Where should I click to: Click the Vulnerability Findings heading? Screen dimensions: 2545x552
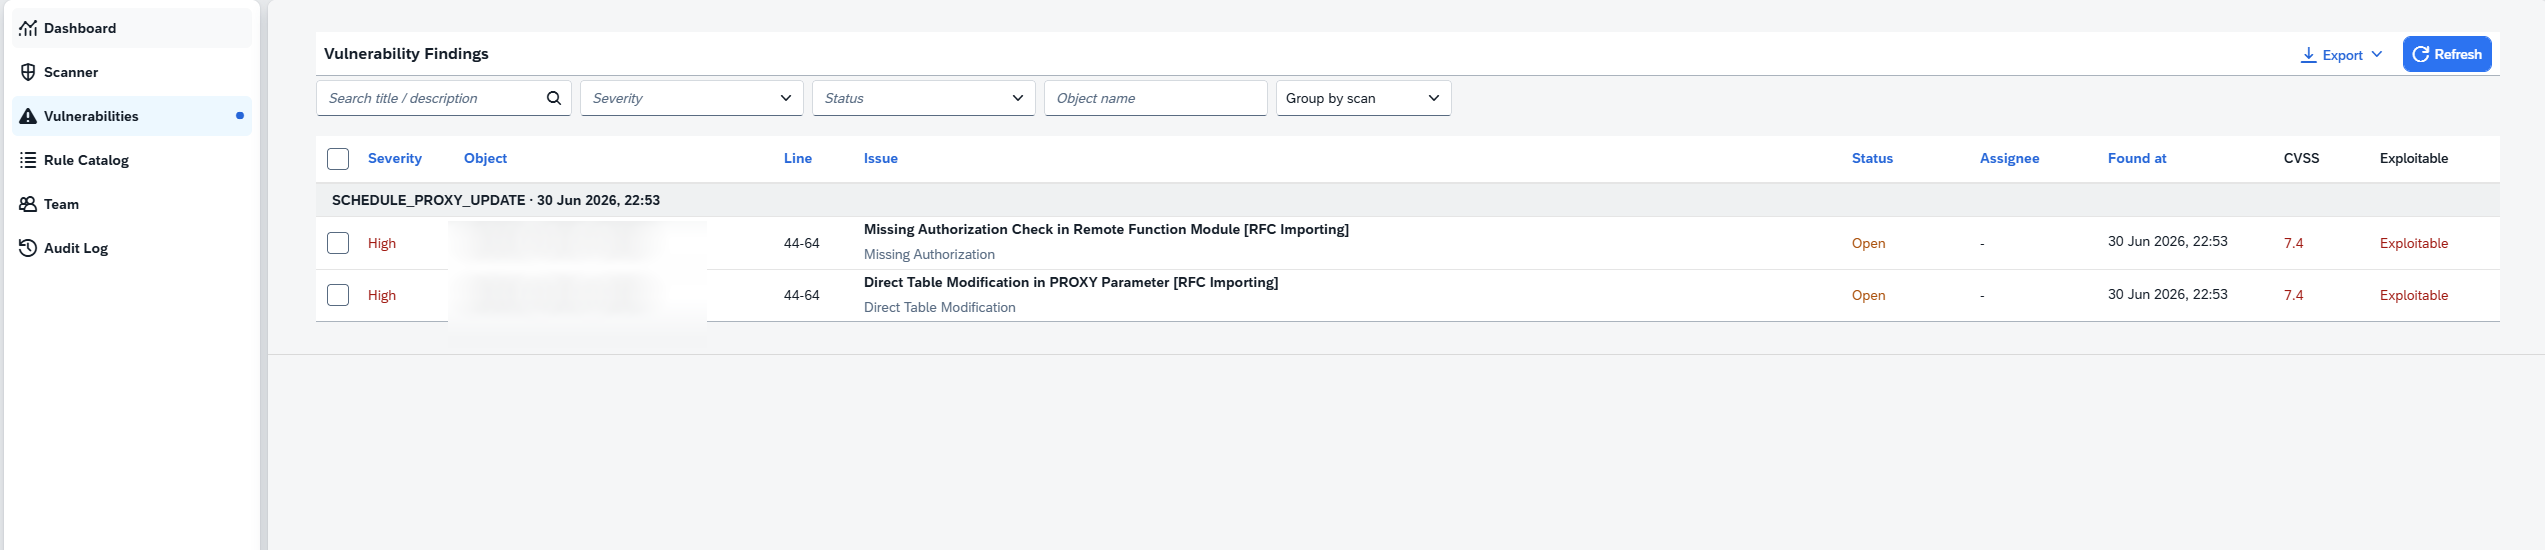pyautogui.click(x=406, y=54)
